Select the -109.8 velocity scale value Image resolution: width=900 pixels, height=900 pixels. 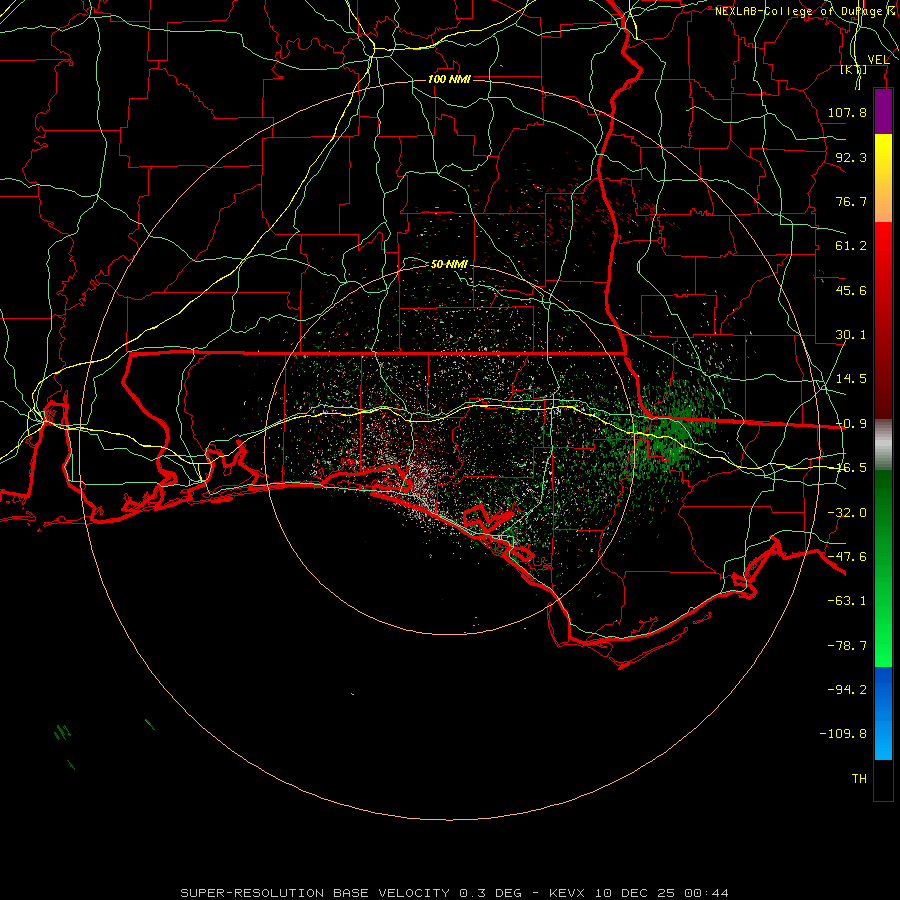[843, 734]
